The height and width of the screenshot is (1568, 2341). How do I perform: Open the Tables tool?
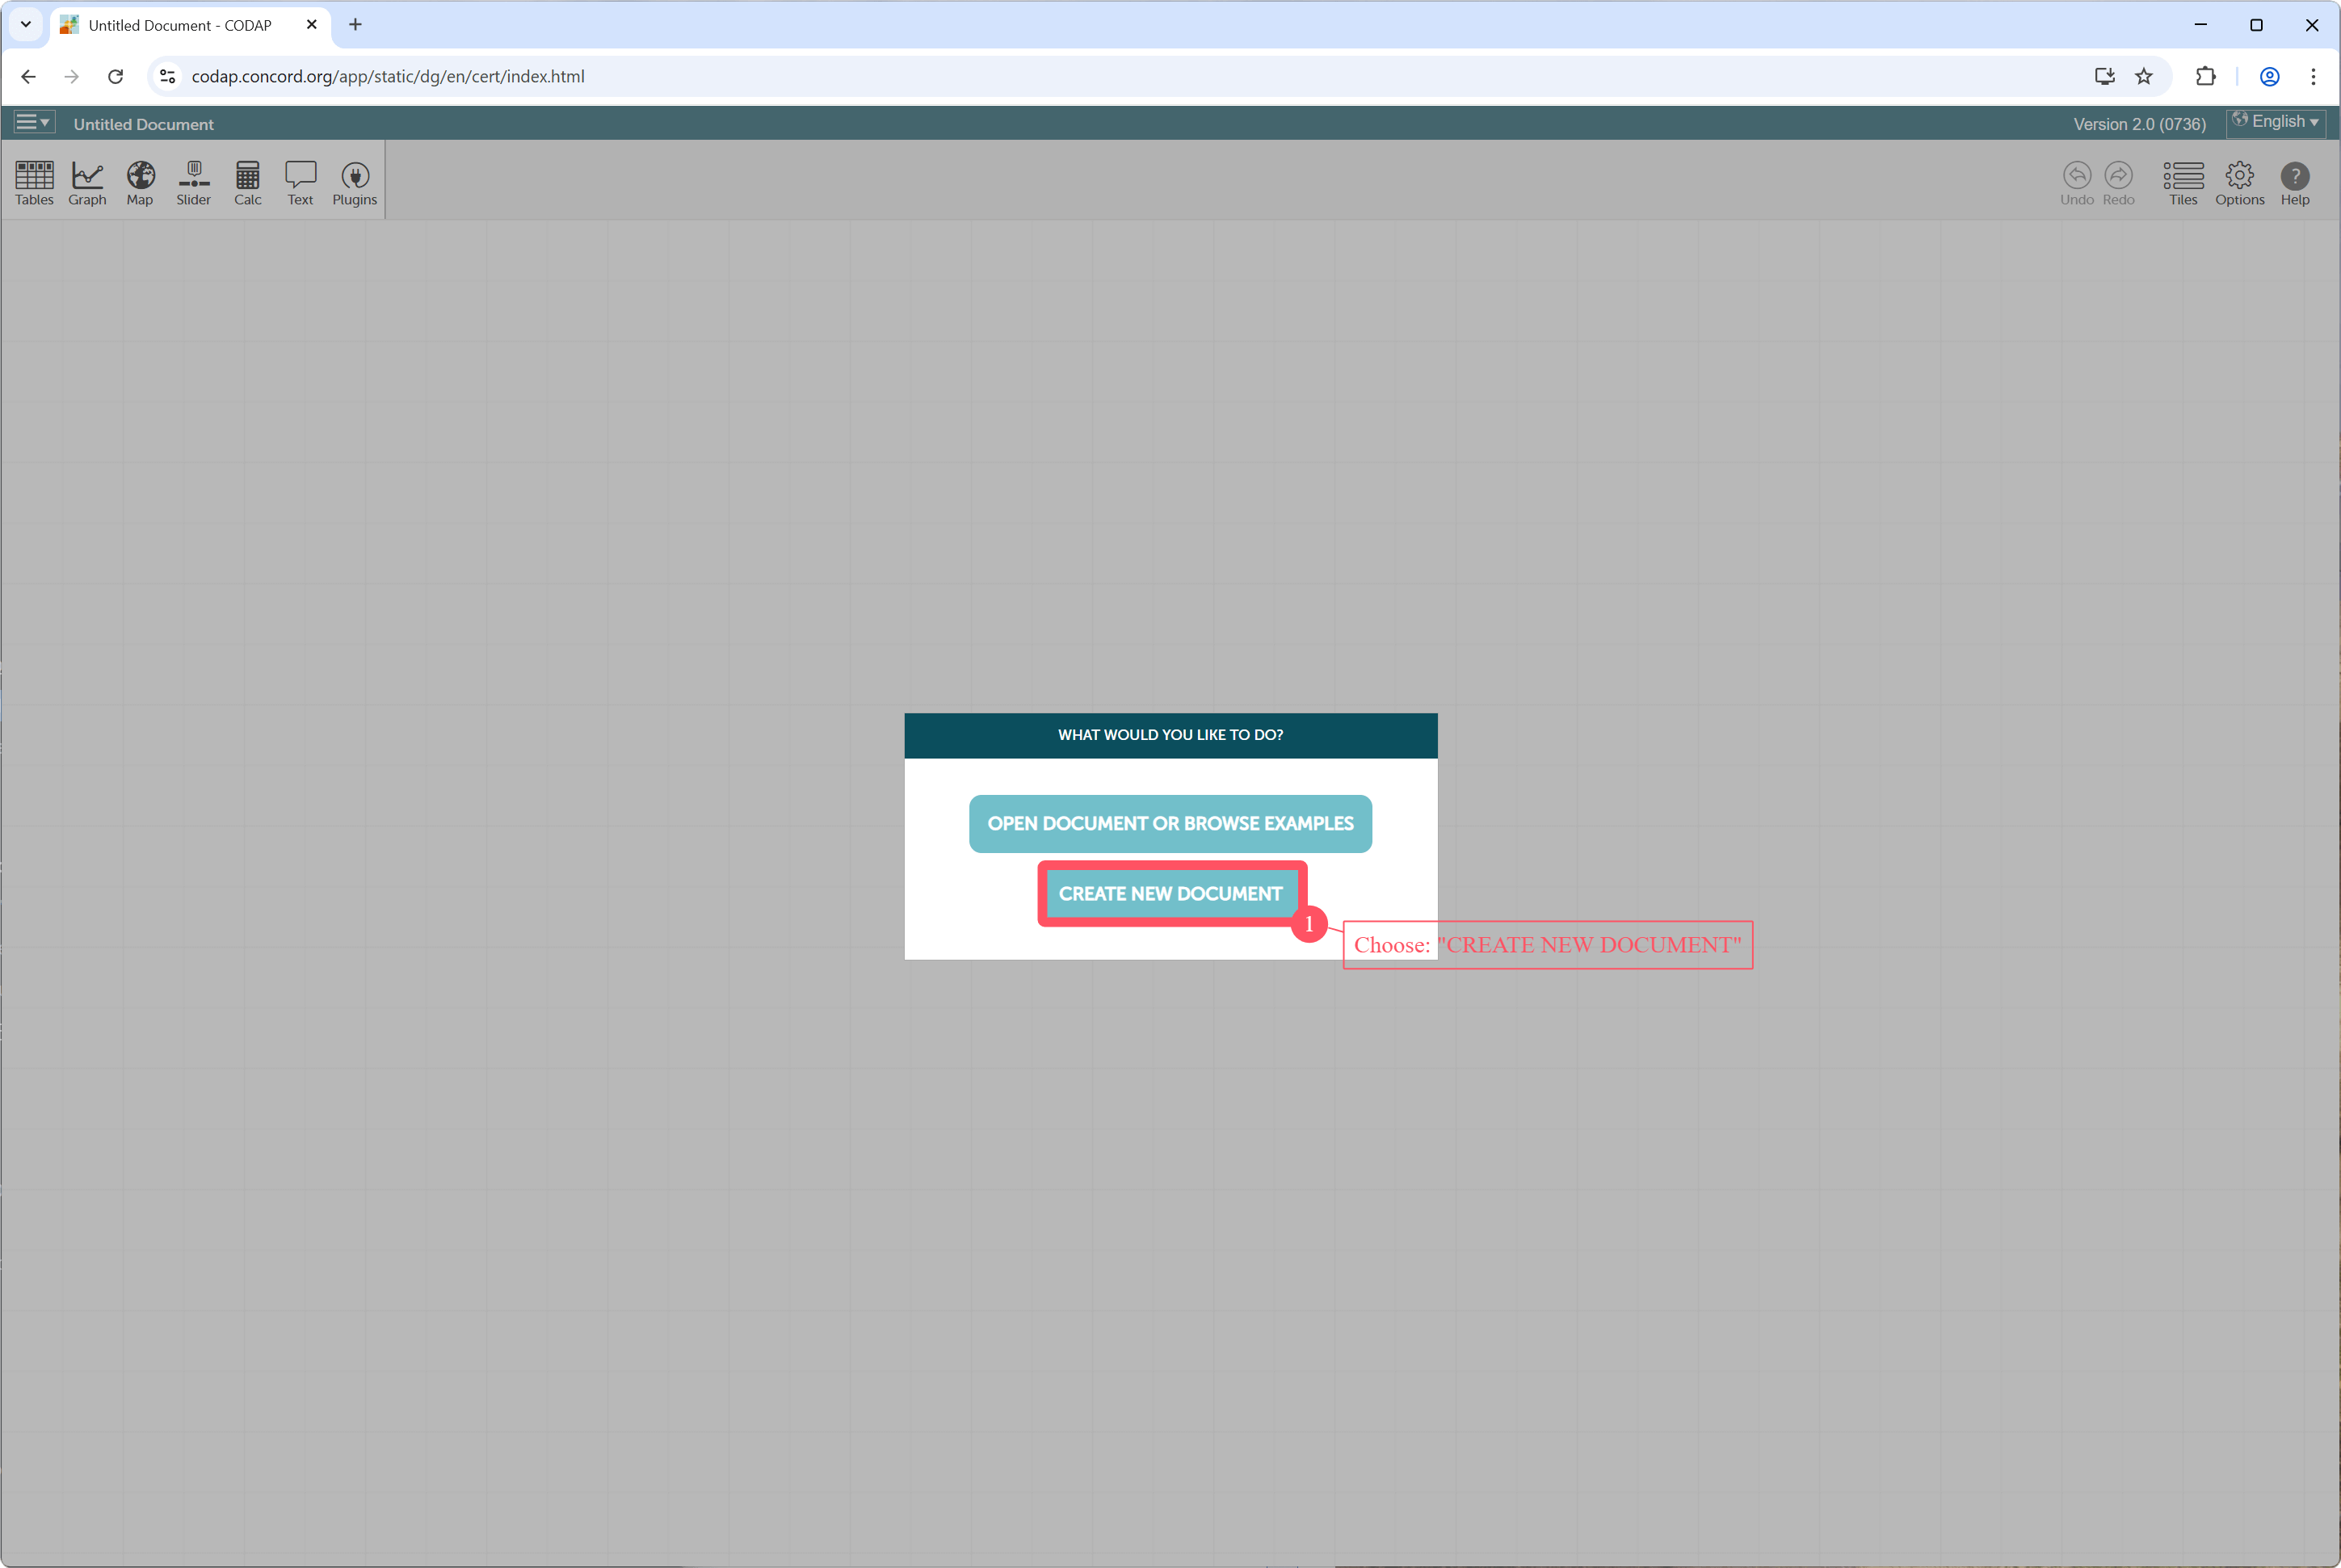(34, 183)
